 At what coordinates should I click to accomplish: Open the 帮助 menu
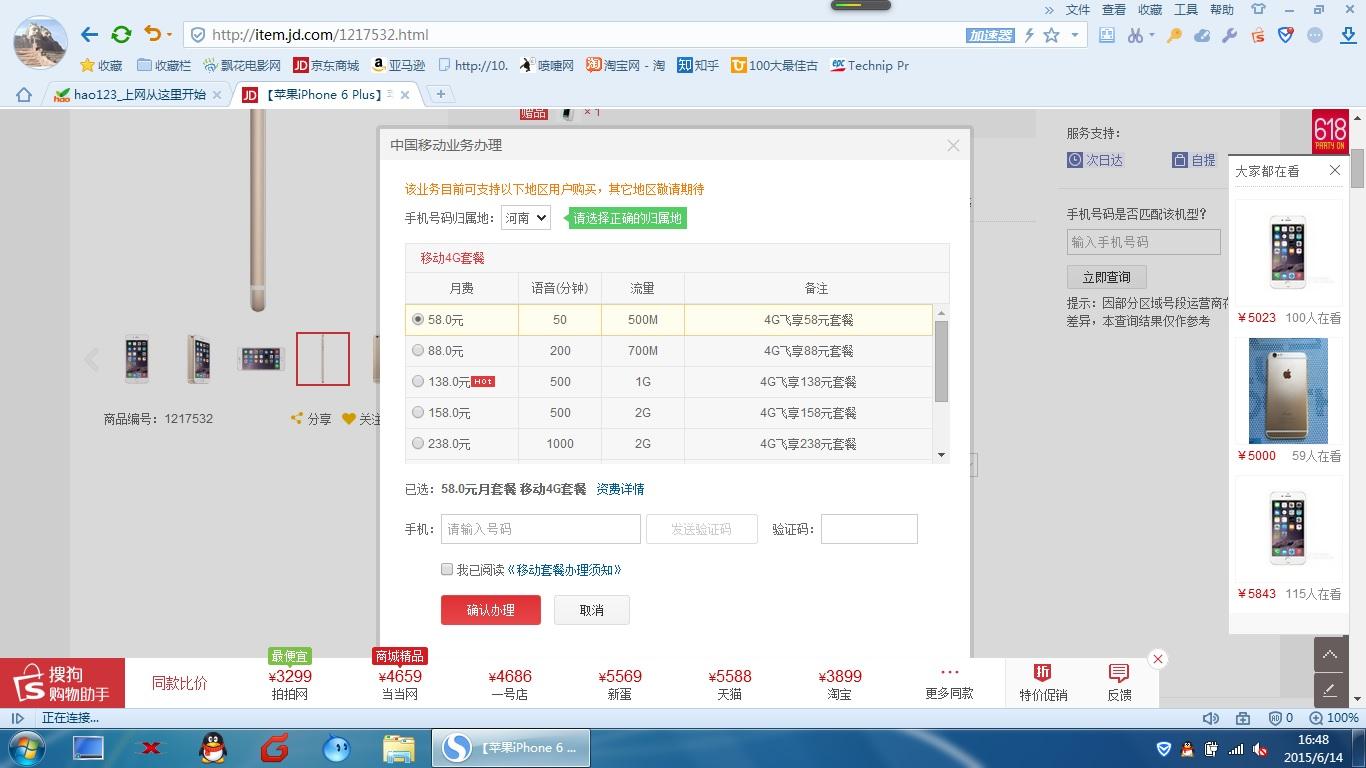1222,10
